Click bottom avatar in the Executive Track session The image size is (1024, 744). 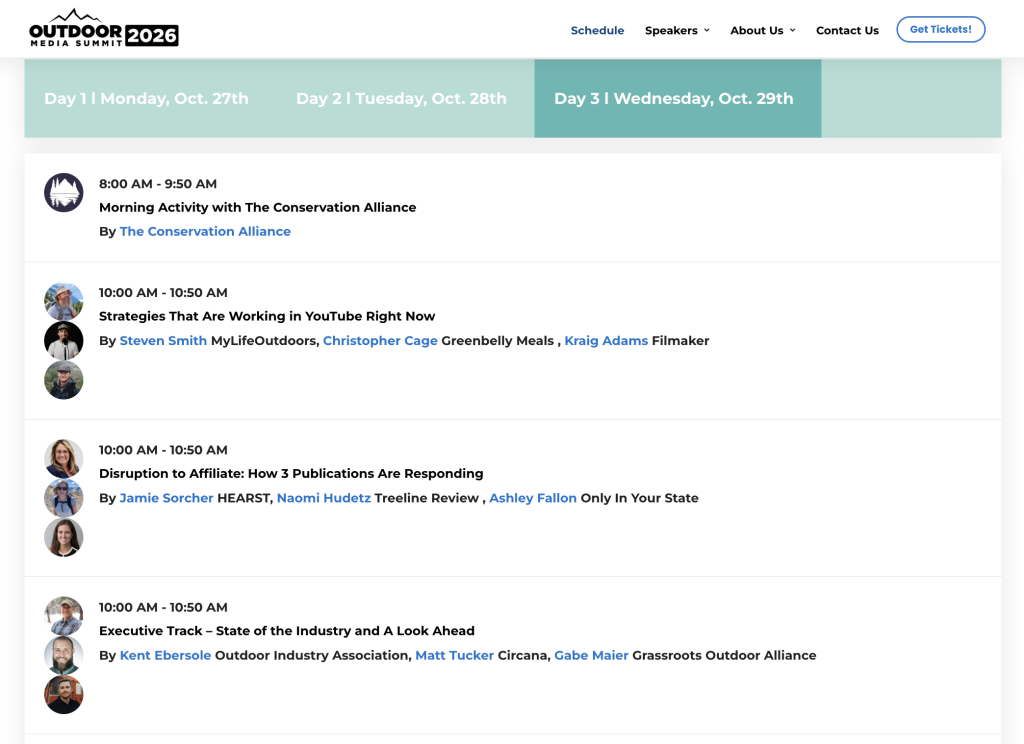pos(64,694)
